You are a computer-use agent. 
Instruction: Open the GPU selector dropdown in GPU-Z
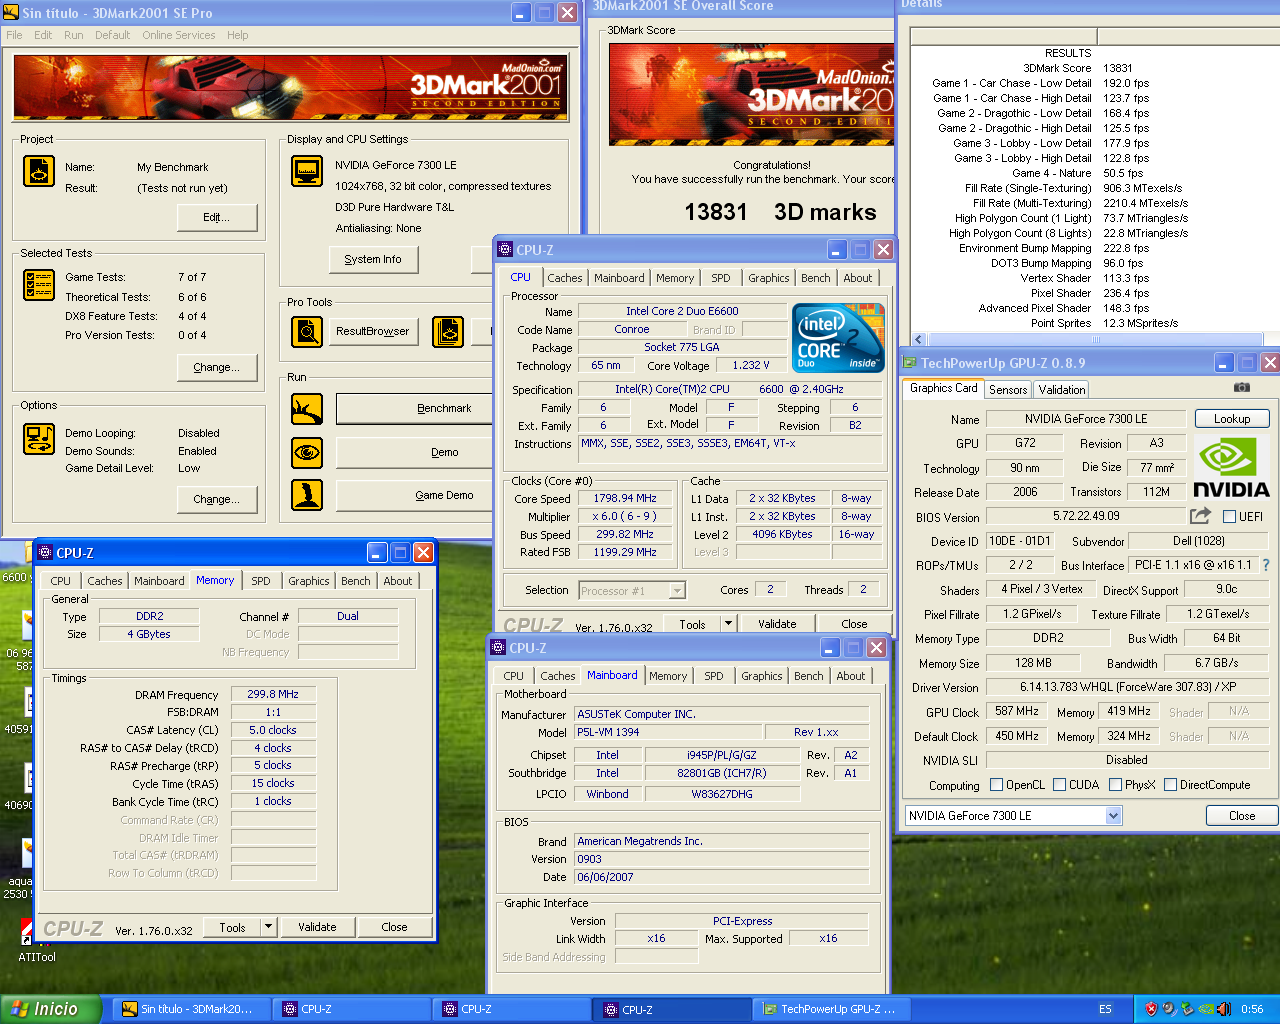[x=1113, y=816]
